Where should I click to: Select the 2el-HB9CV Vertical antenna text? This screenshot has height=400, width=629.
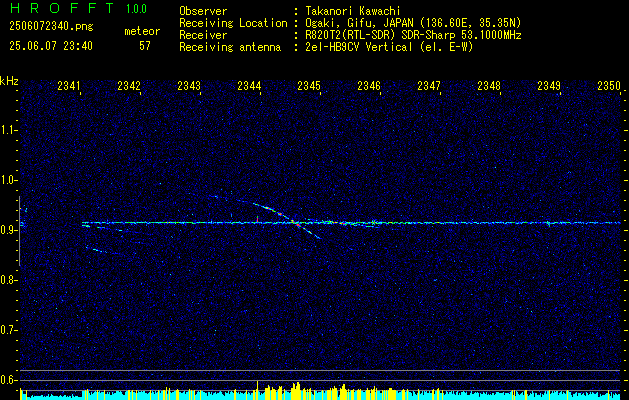coord(359,47)
